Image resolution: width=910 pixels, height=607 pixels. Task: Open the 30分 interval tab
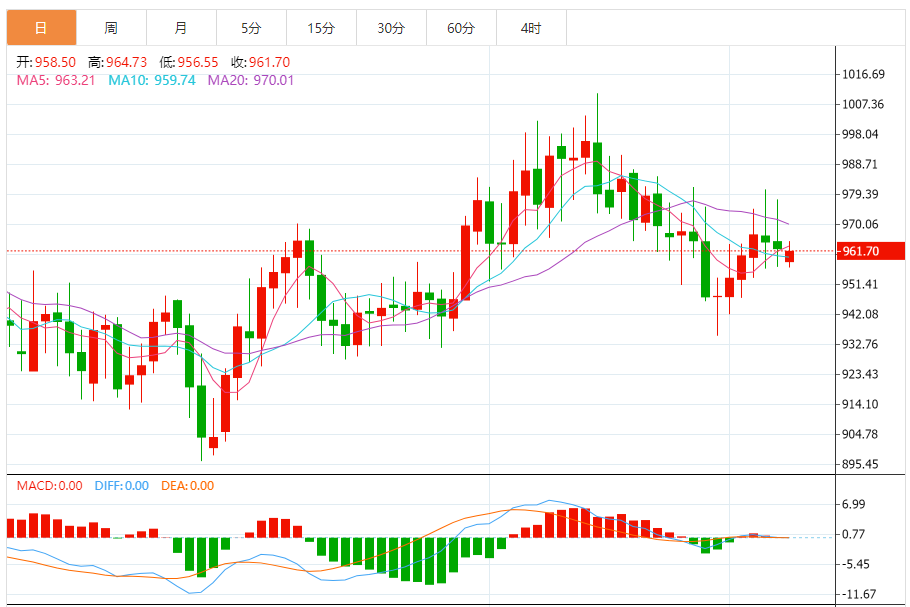click(391, 27)
